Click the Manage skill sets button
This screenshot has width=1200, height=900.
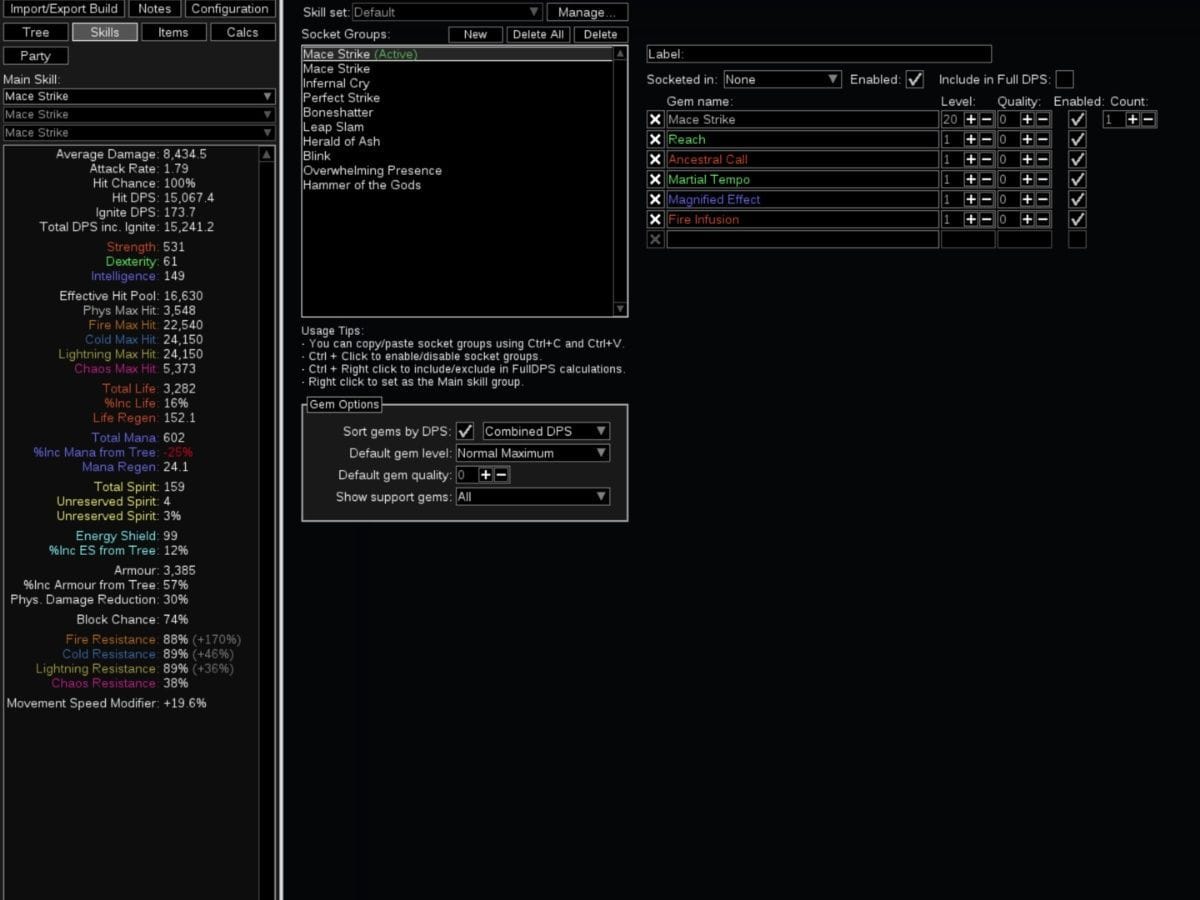tap(587, 11)
